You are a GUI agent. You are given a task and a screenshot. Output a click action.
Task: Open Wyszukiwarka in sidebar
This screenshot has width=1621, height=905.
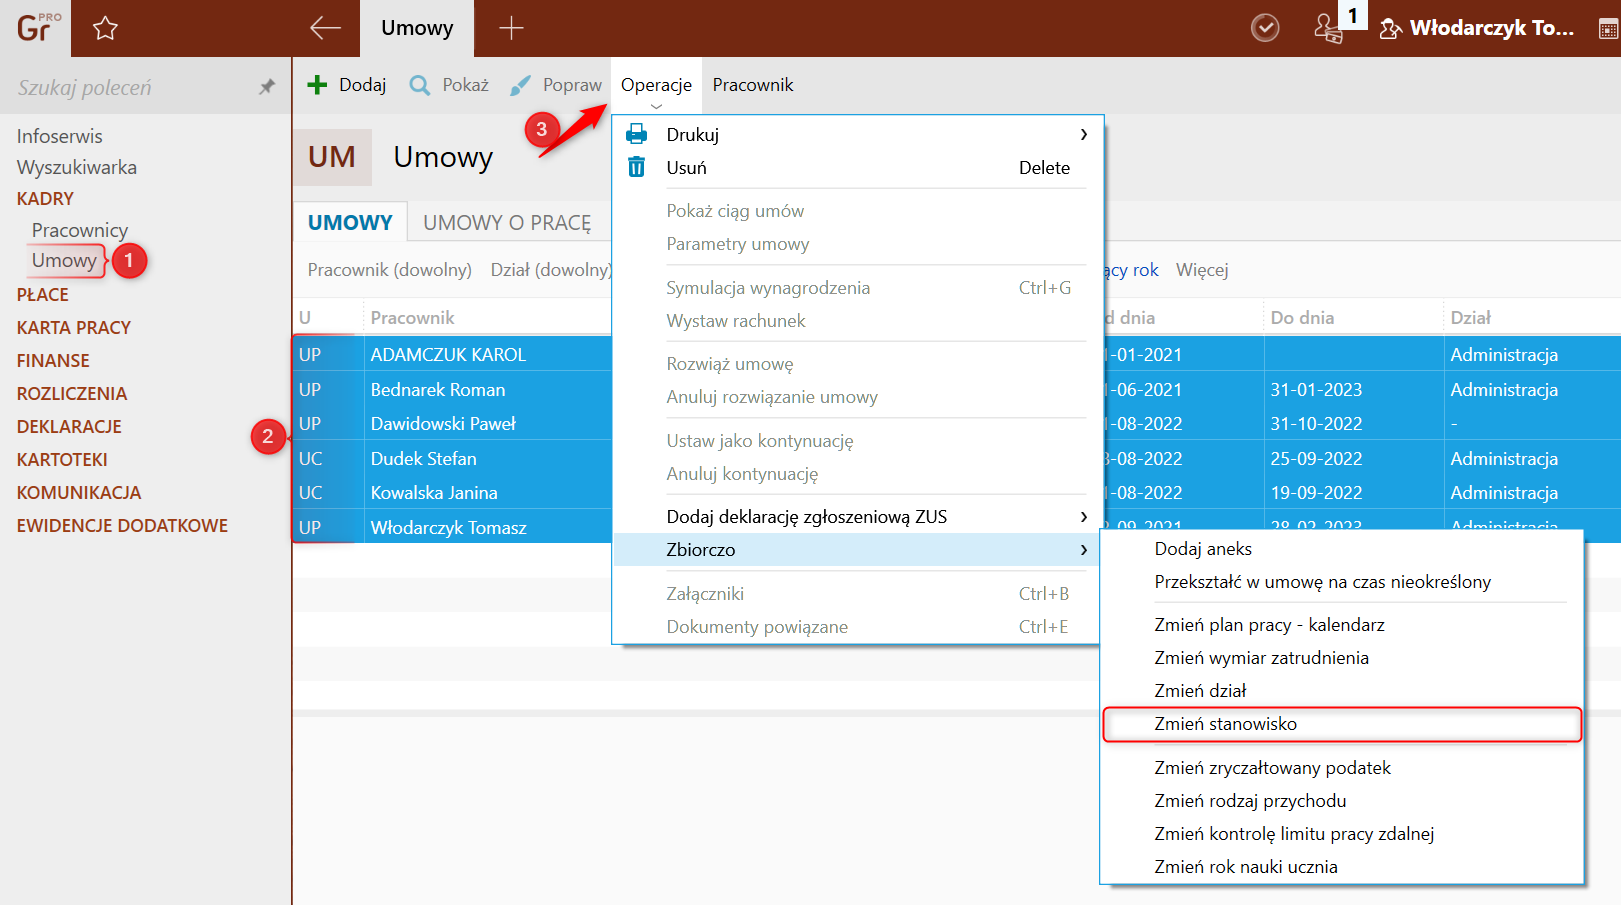[77, 167]
